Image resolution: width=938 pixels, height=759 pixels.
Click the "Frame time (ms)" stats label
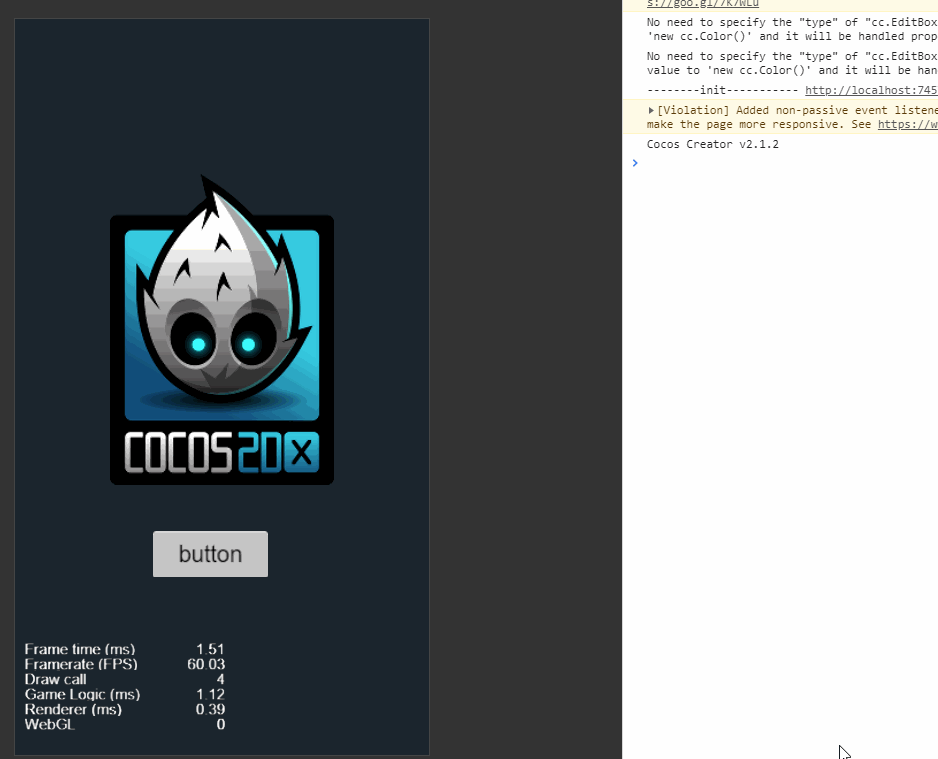[80, 650]
